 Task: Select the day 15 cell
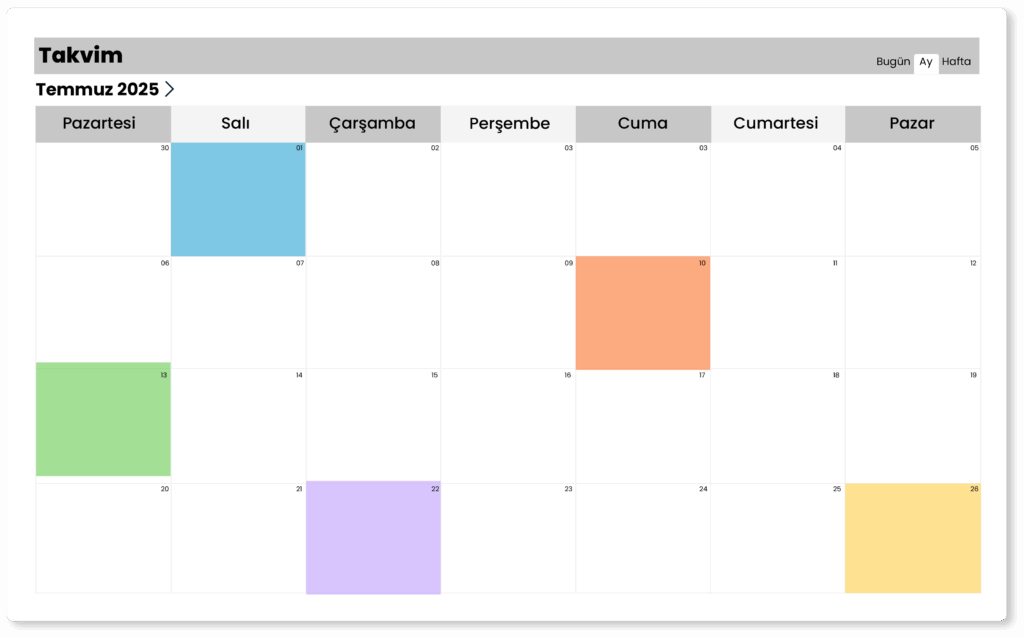coord(373,425)
